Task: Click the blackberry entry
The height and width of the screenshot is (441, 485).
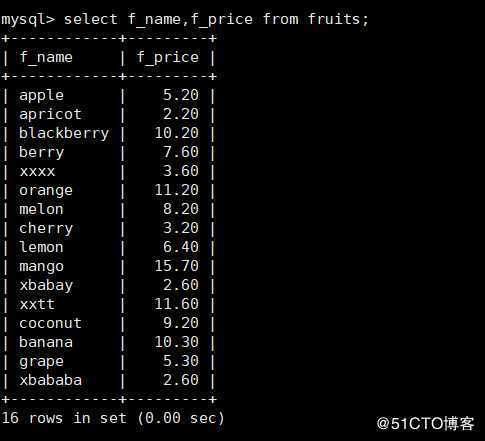Action: pos(64,134)
